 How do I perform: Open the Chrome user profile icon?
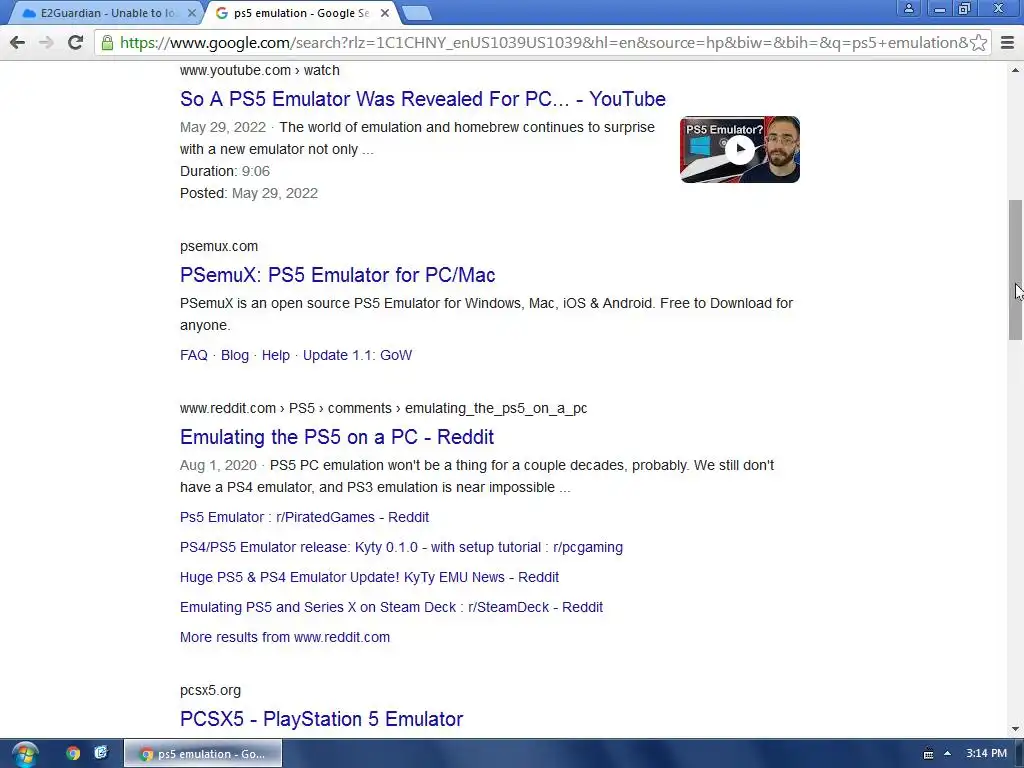pyautogui.click(x=908, y=8)
